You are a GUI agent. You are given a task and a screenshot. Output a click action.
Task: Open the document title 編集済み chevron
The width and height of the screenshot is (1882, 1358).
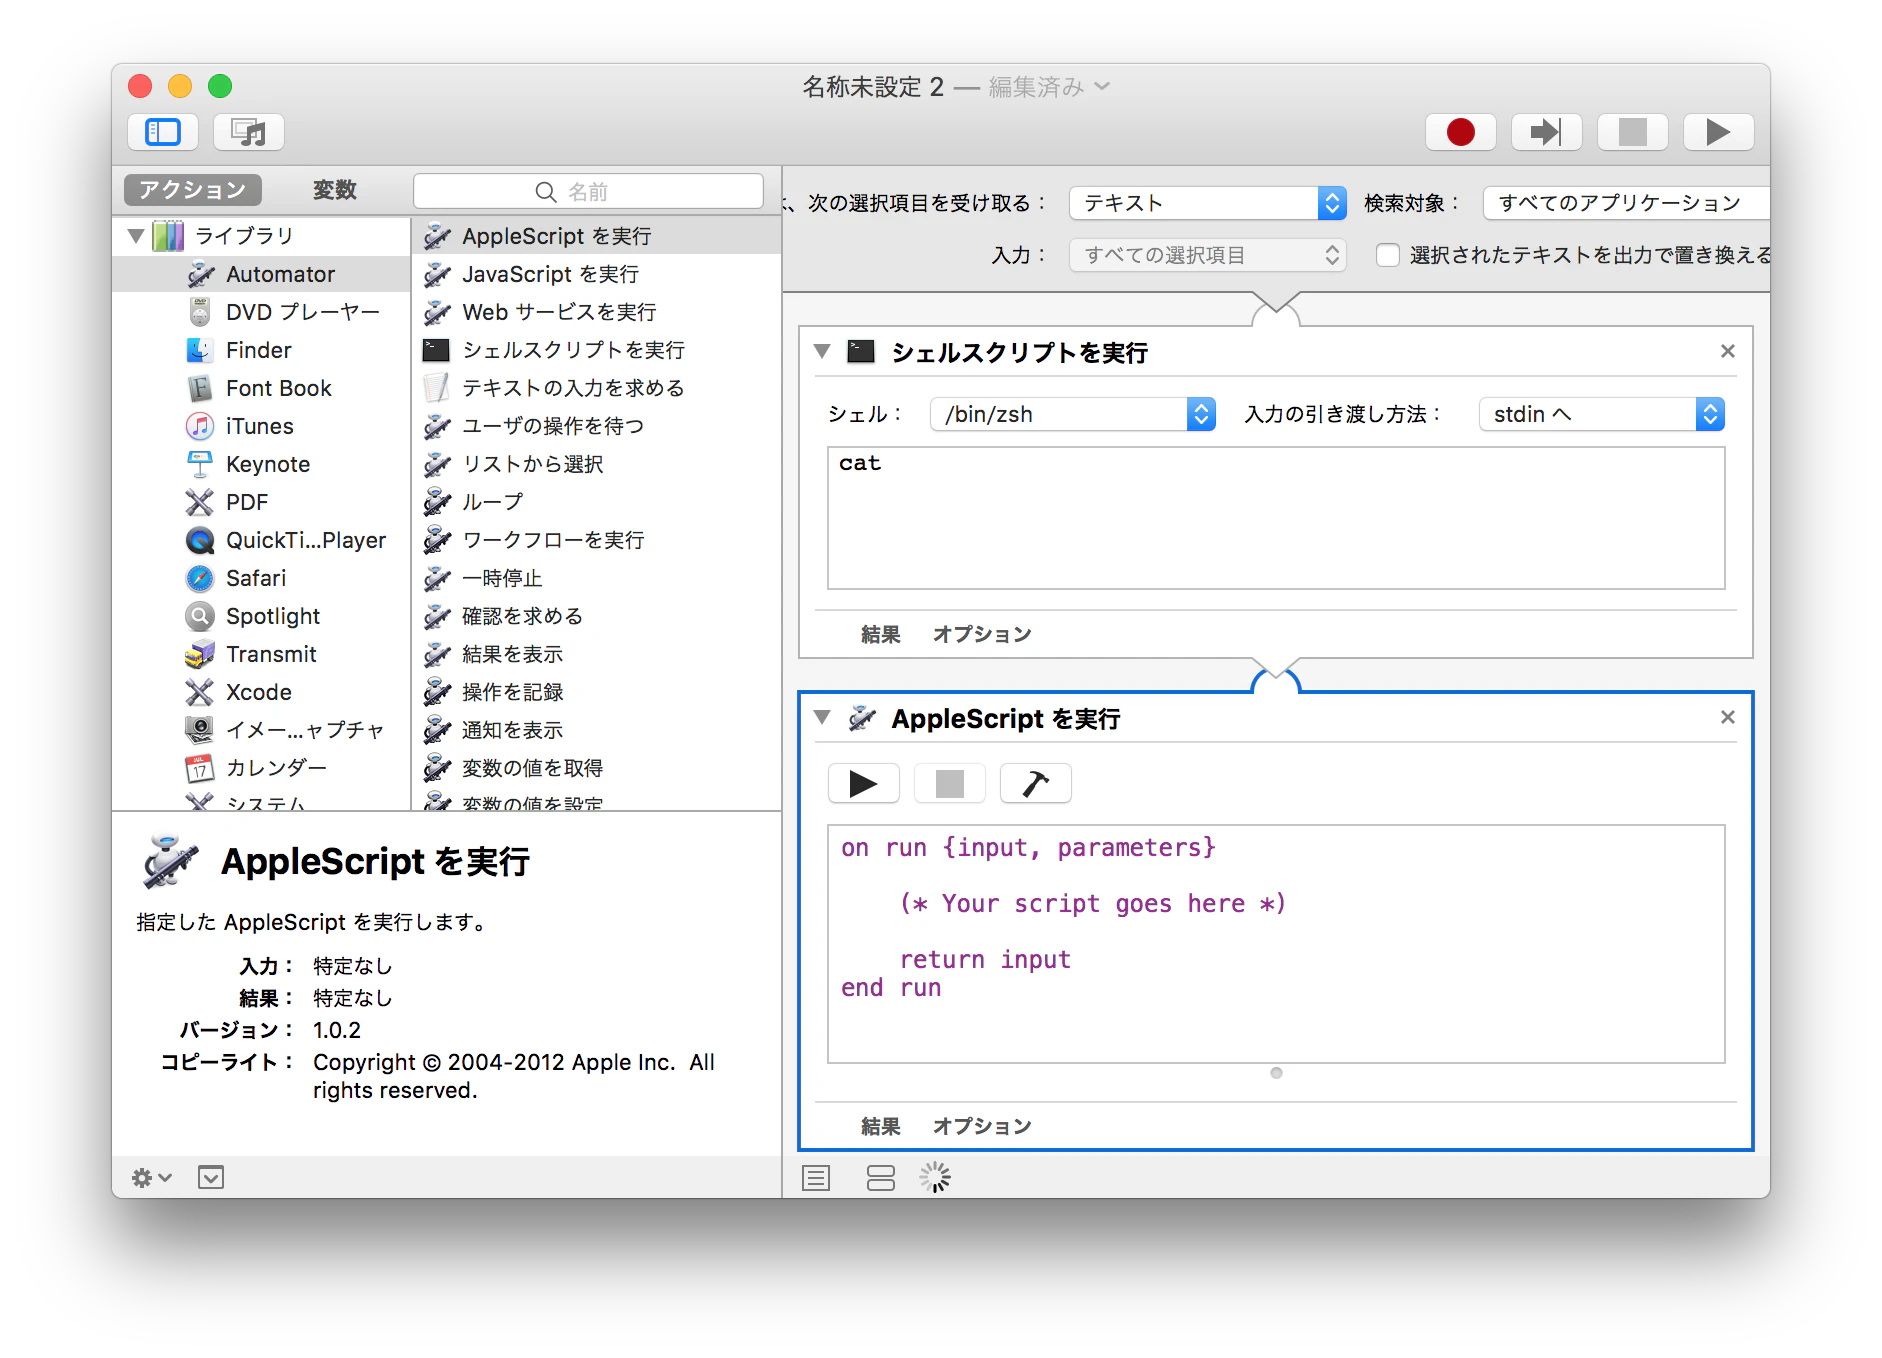tap(1102, 87)
